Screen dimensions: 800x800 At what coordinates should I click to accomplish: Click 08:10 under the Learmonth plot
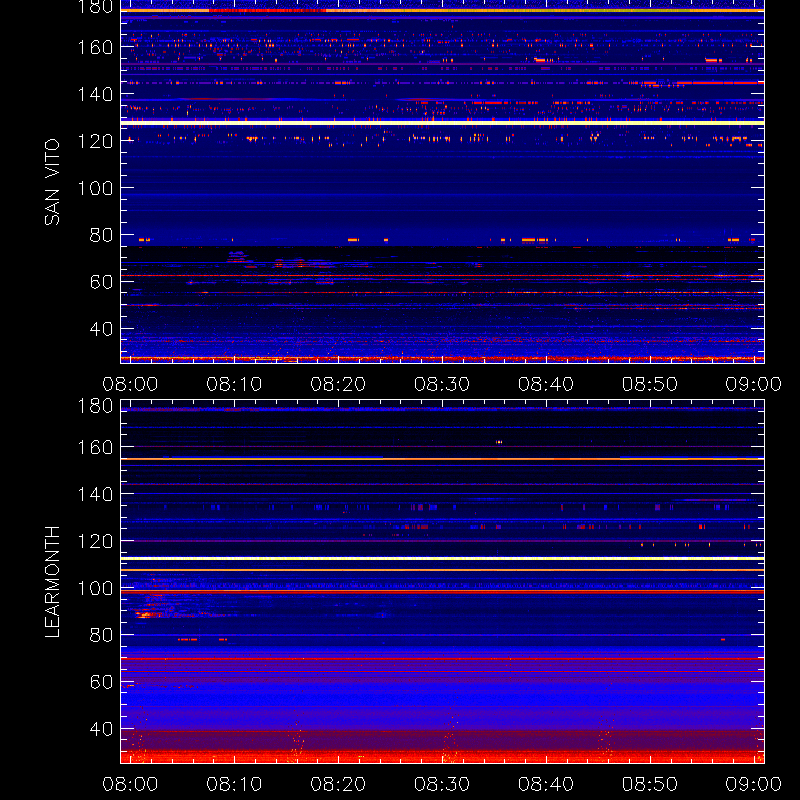234,784
